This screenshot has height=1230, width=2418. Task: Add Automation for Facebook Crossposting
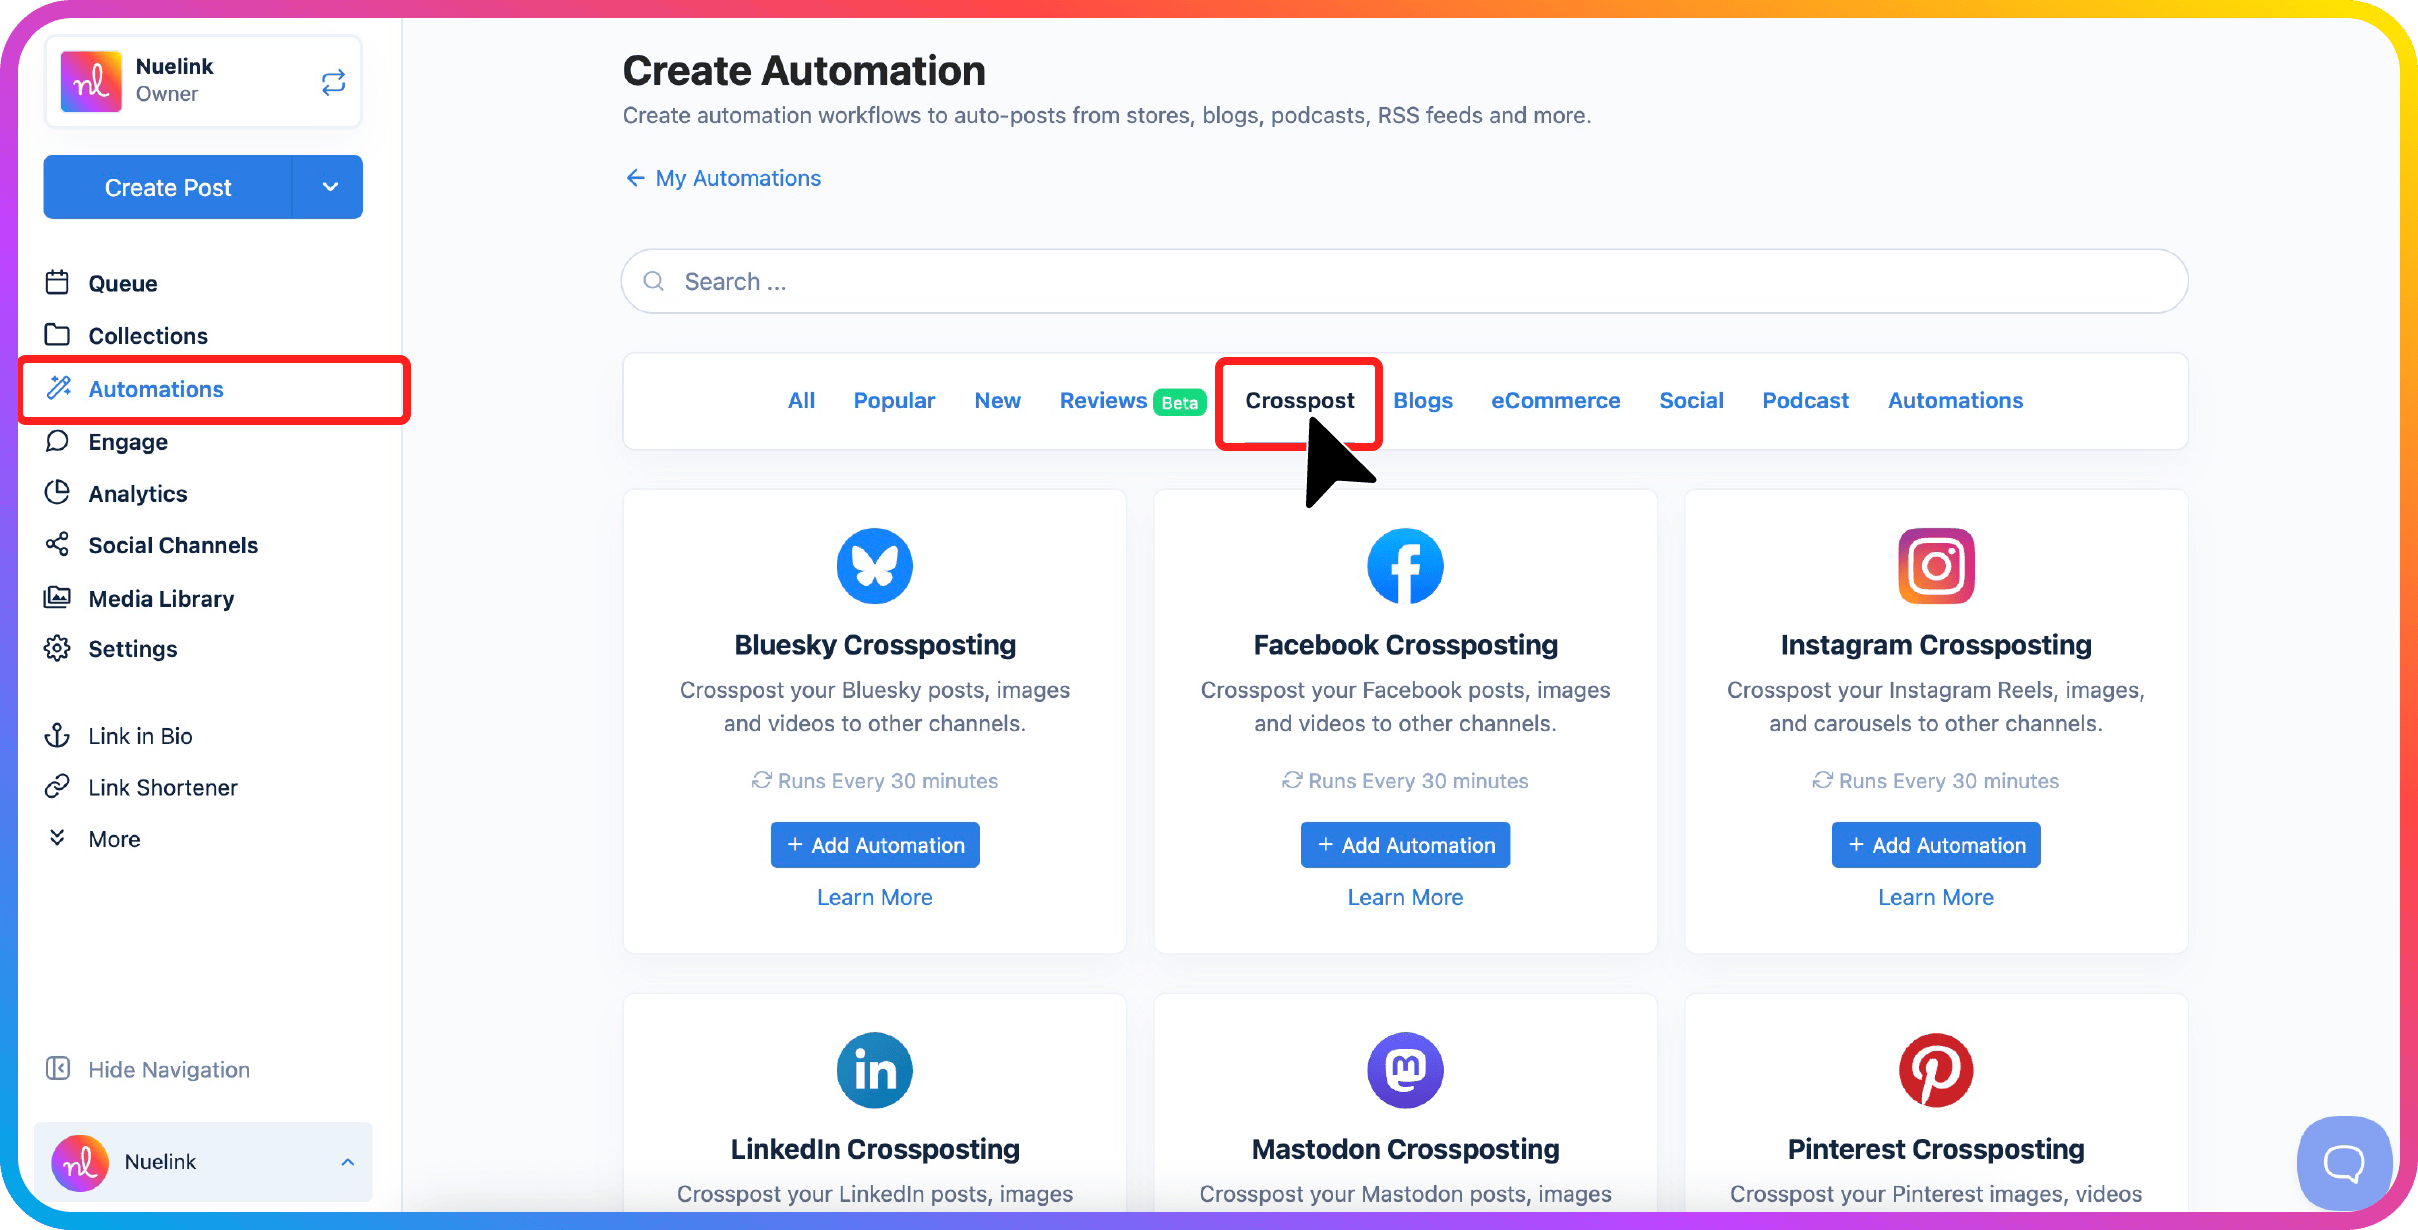[1405, 845]
